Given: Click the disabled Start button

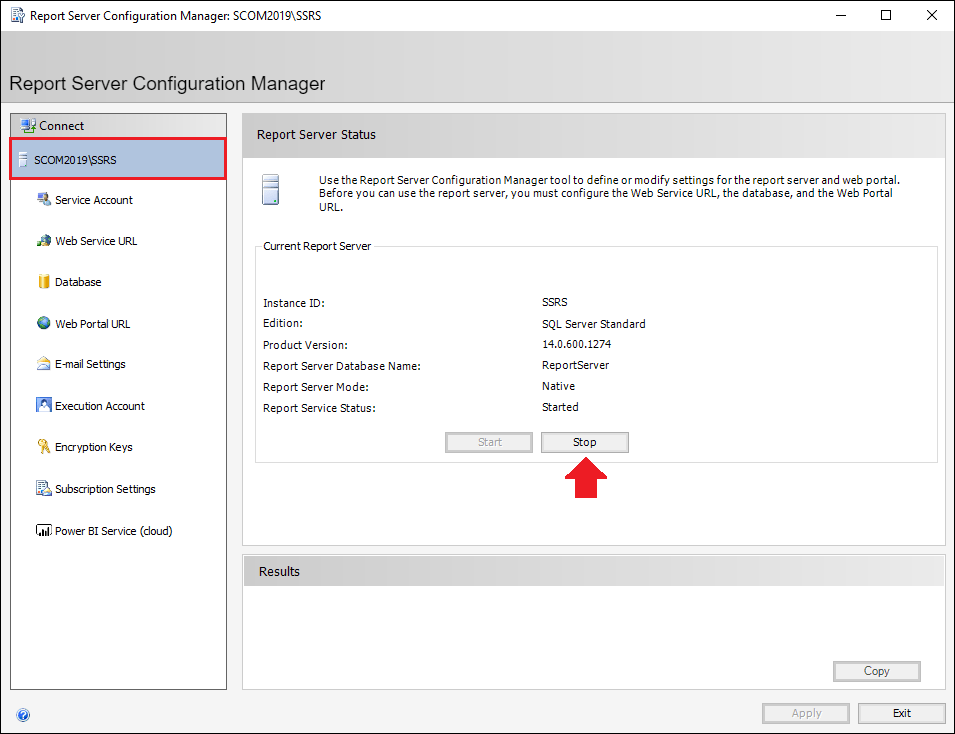Looking at the screenshot, I should (x=489, y=442).
